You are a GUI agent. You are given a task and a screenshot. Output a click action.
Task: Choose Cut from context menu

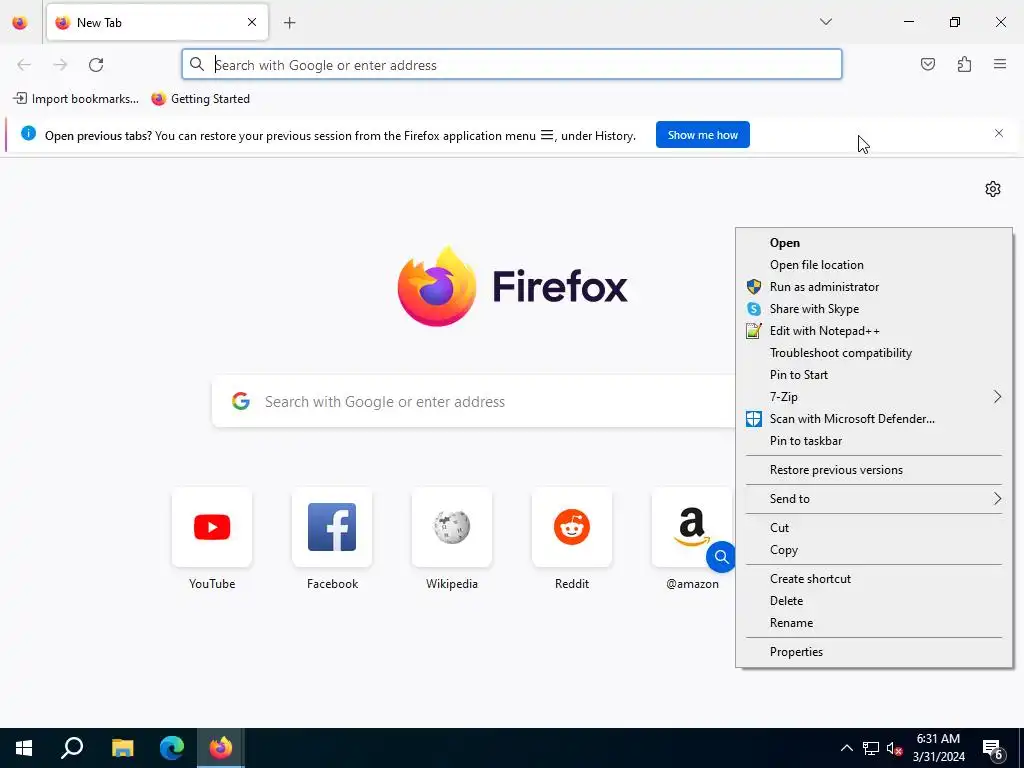tap(874, 528)
